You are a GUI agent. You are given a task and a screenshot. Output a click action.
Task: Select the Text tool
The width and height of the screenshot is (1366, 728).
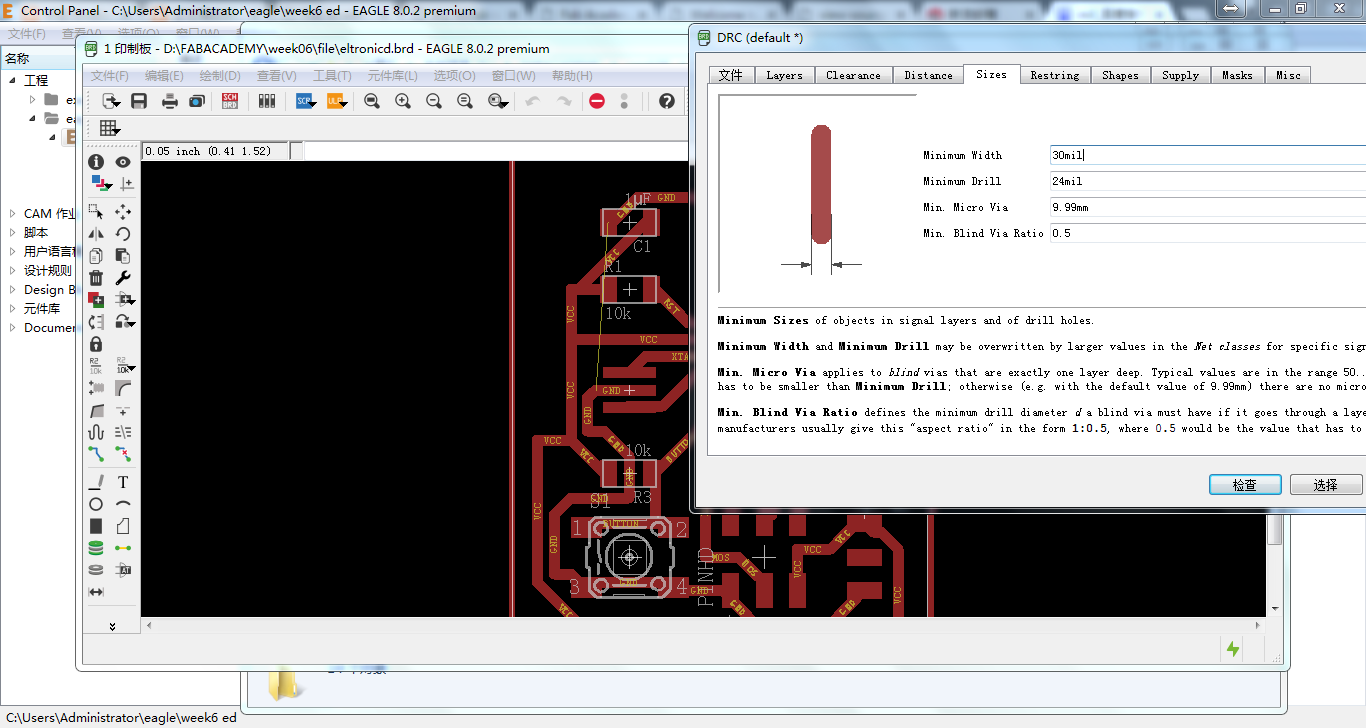coord(123,482)
